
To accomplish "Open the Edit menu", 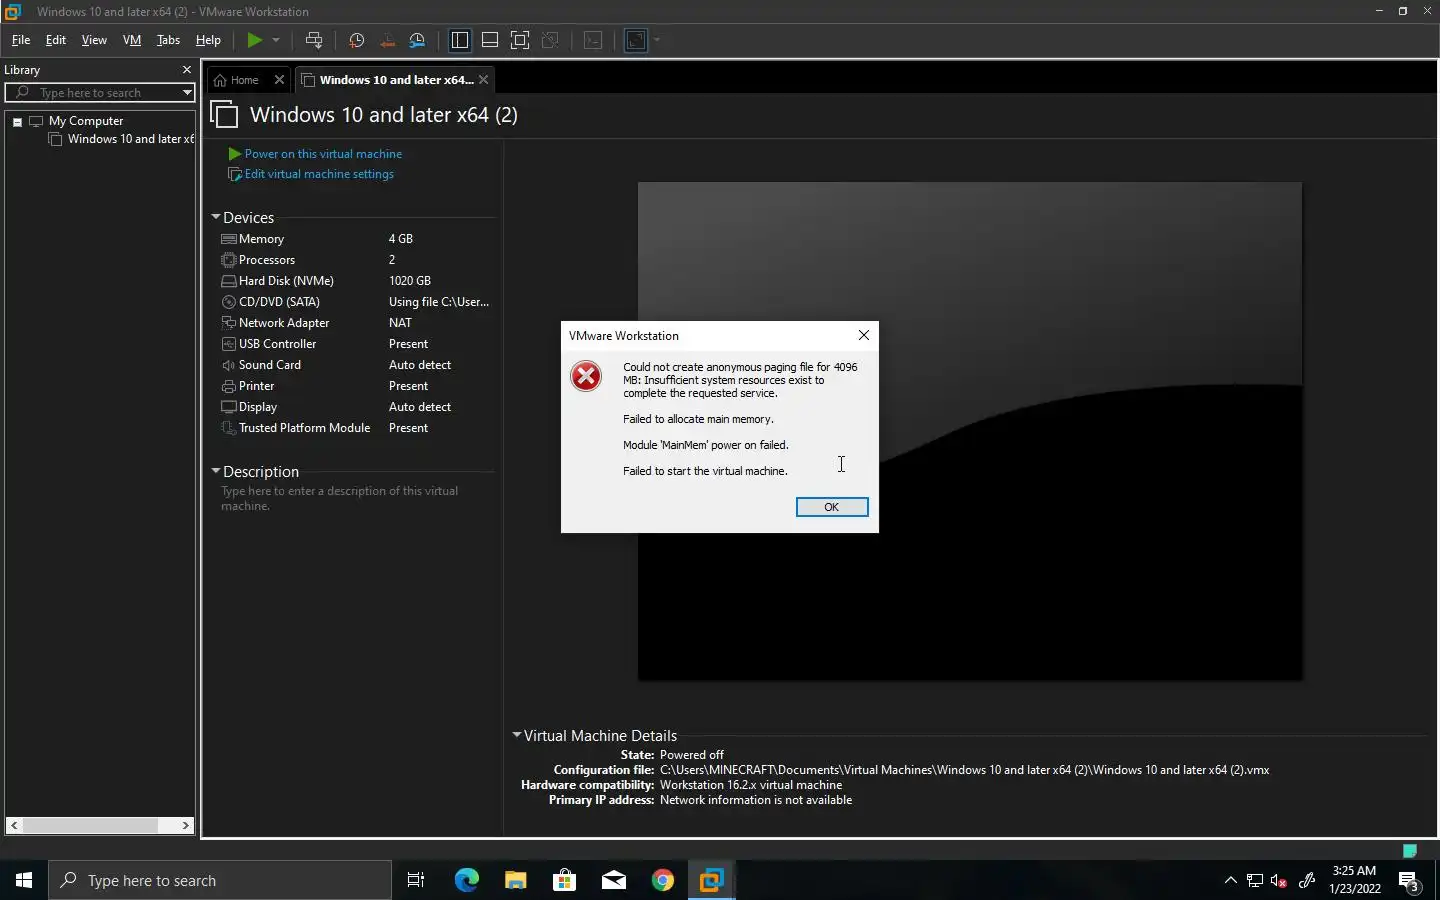I will tap(56, 40).
